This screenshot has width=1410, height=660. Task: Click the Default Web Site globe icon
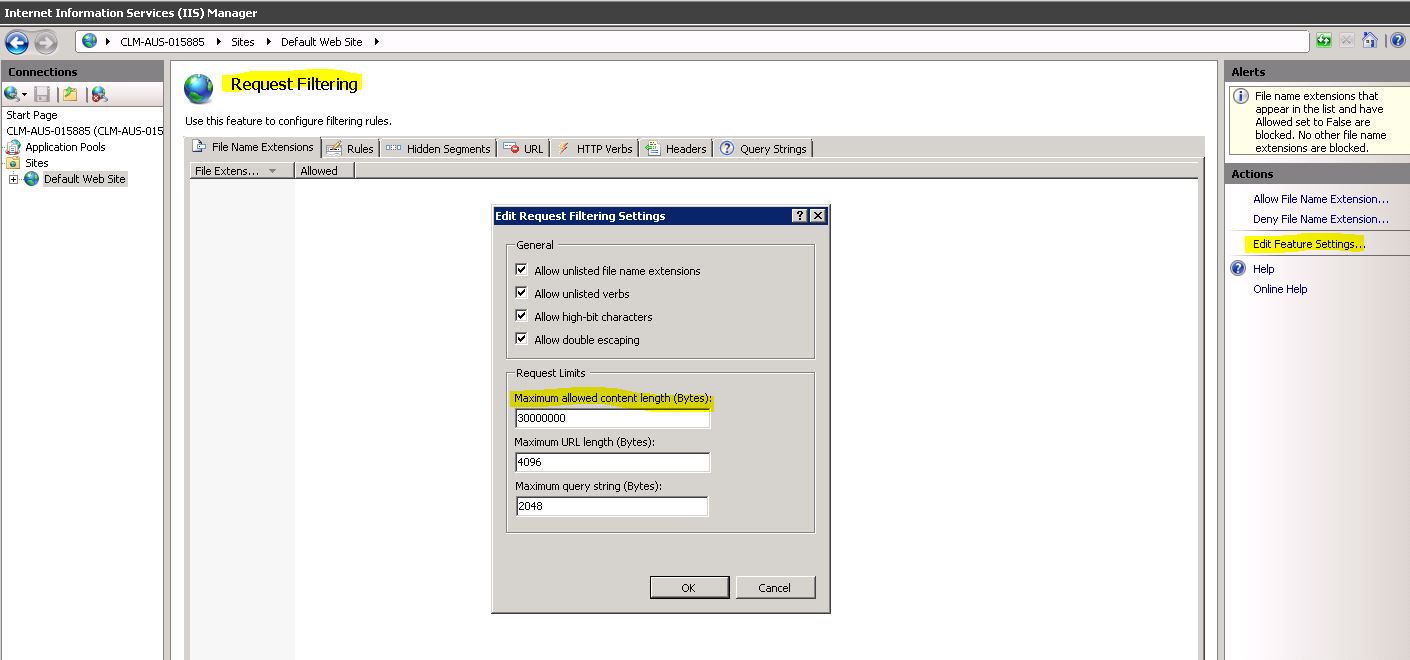[x=31, y=179]
